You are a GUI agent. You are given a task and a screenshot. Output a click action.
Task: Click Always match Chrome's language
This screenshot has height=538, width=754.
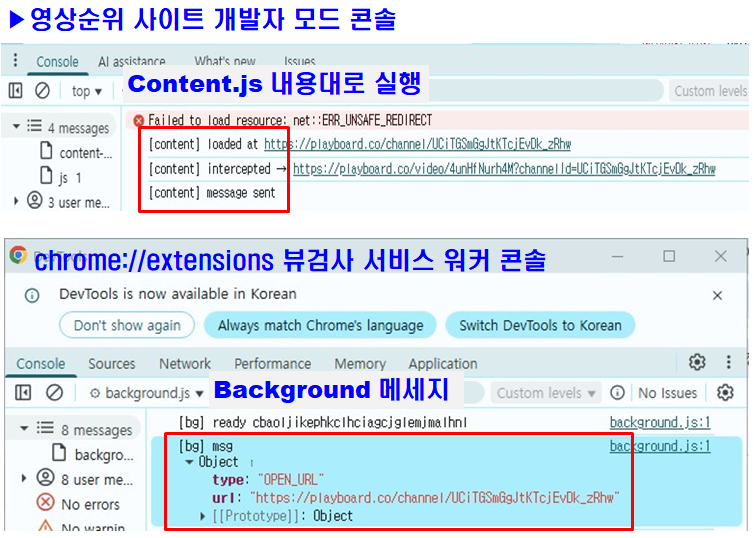[320, 325]
